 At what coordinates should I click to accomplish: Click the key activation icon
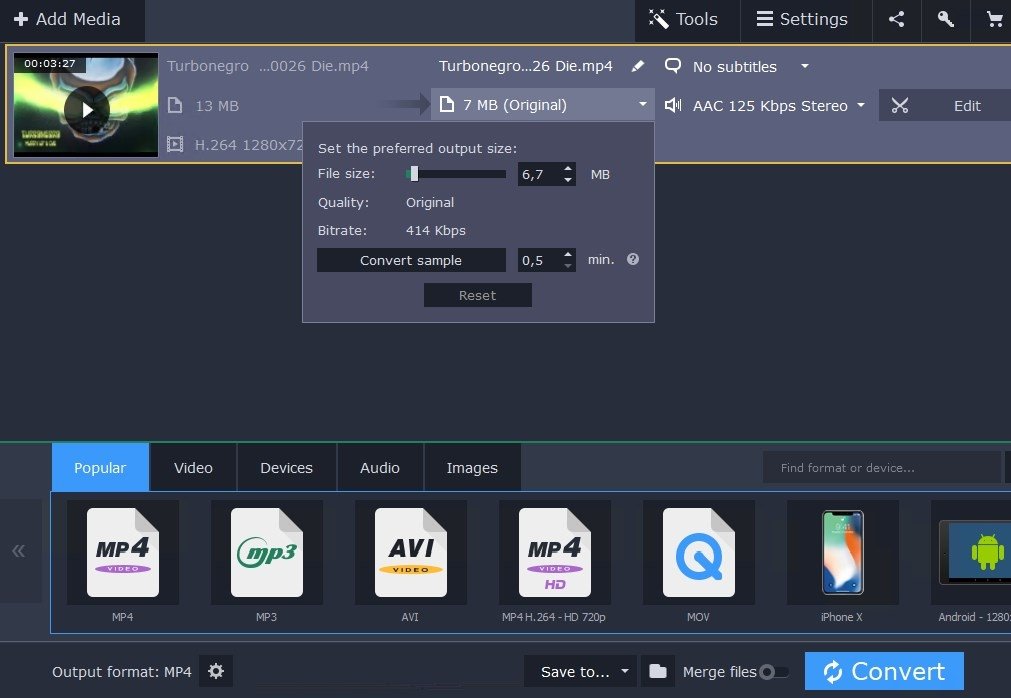[945, 19]
